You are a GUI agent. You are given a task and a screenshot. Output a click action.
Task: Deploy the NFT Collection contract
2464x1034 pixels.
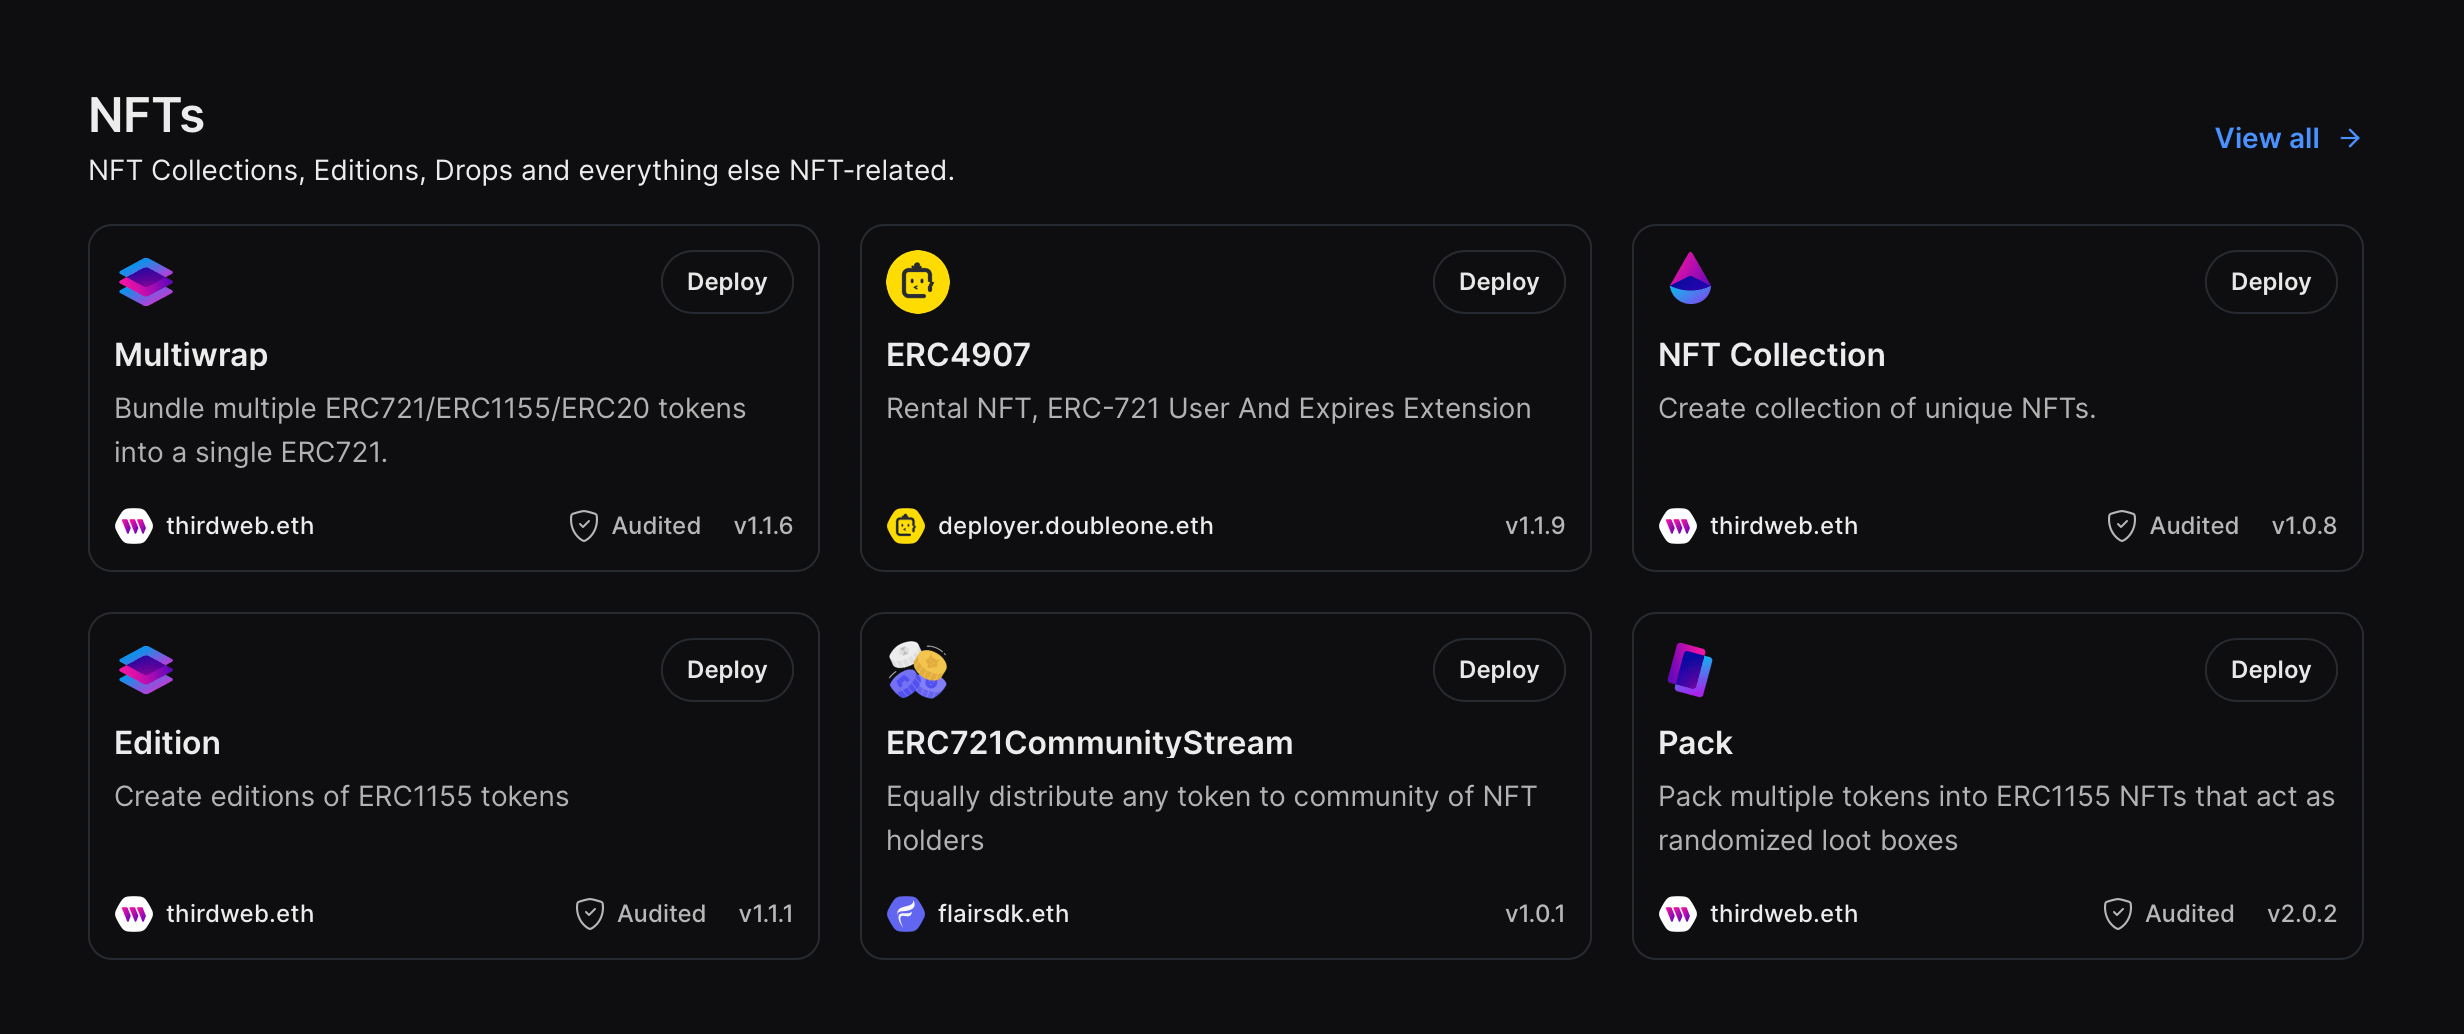click(x=2271, y=281)
